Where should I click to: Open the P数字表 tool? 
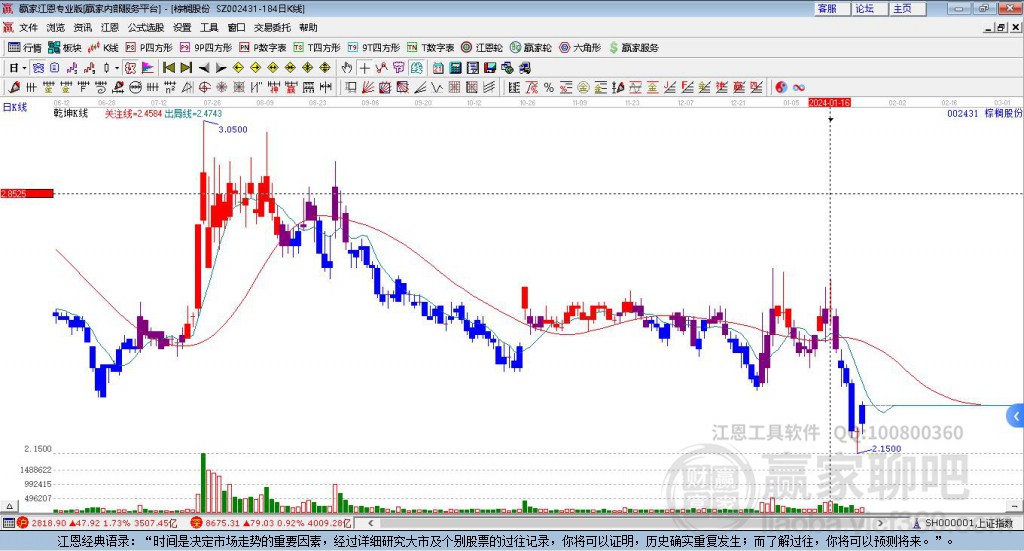263,48
